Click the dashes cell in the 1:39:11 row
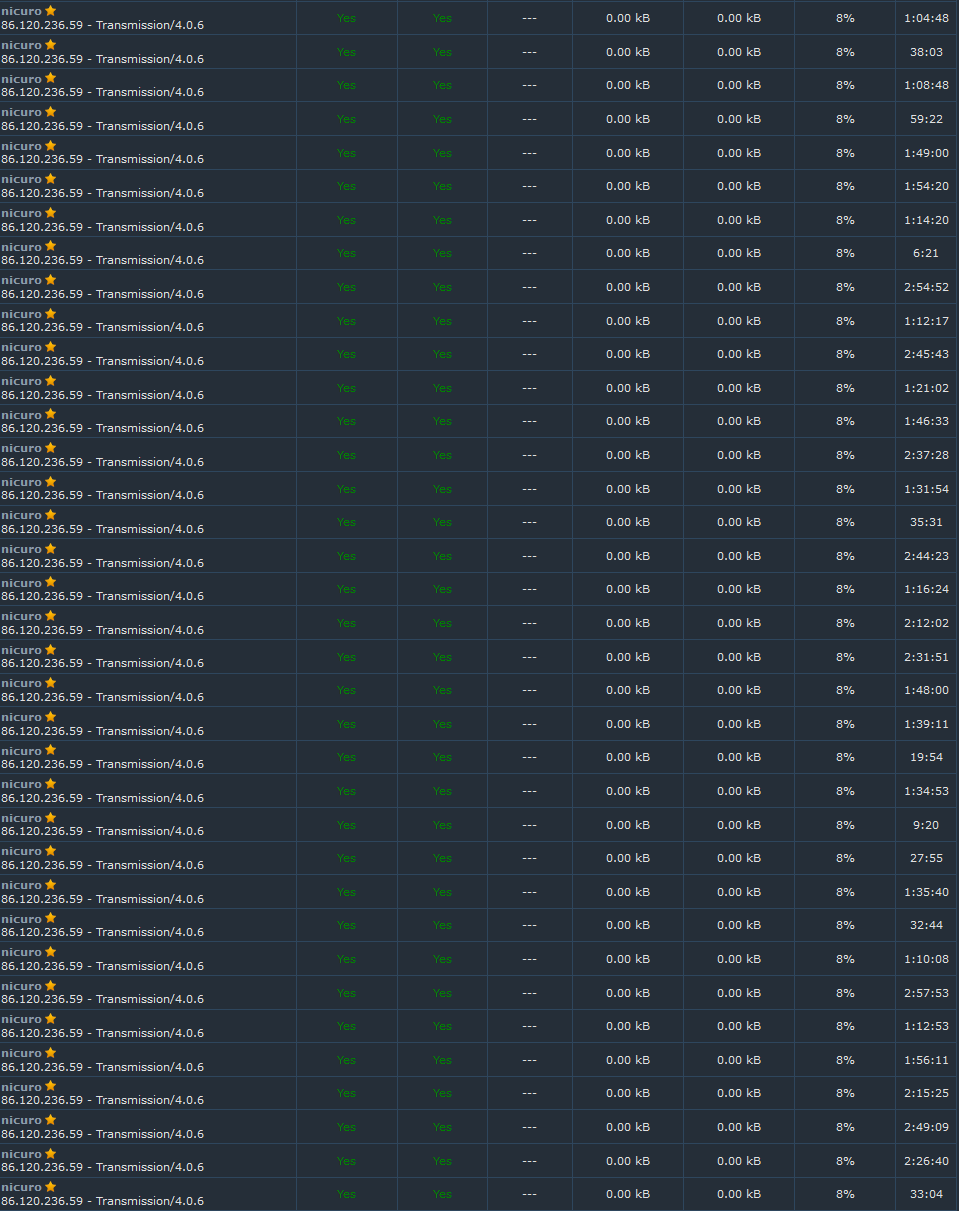The image size is (959, 1211). tap(529, 724)
